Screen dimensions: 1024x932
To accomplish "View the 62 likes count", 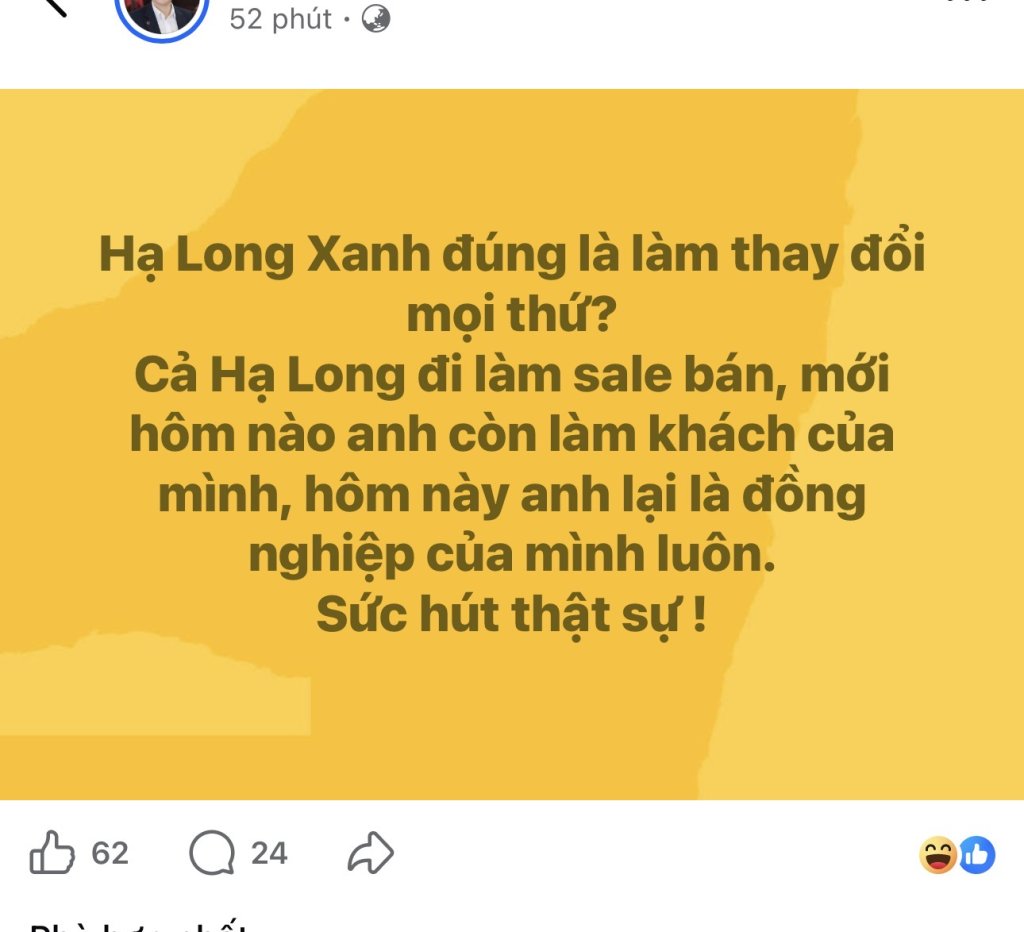I will 110,853.
